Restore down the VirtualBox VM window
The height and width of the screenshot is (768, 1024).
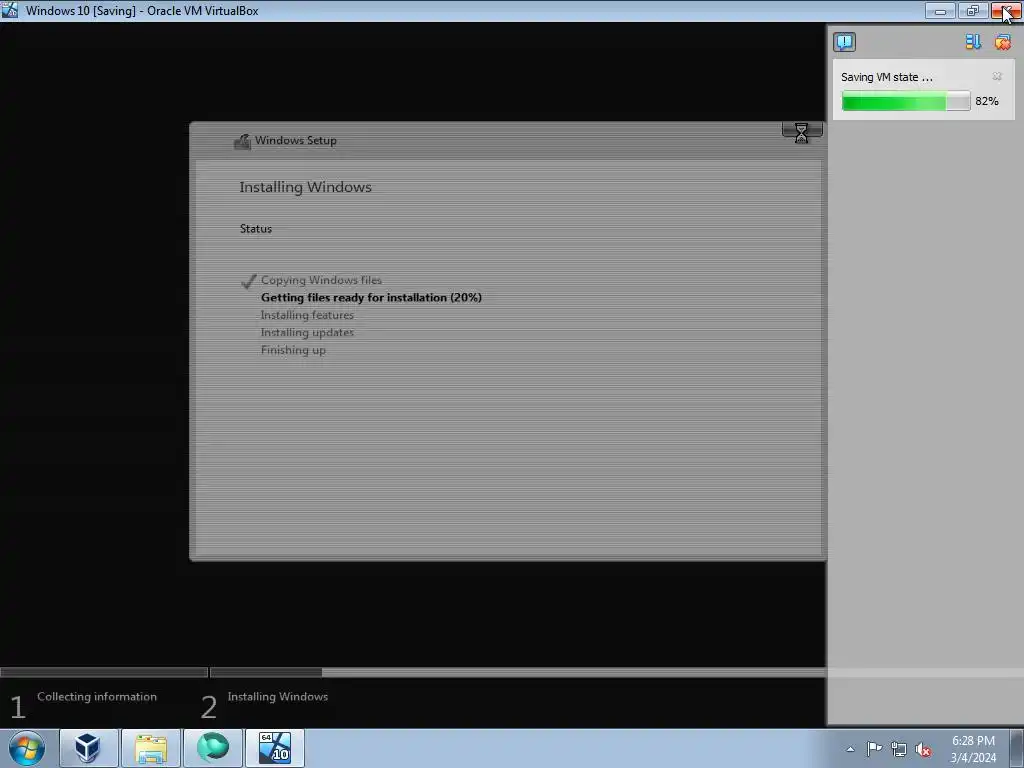click(973, 10)
